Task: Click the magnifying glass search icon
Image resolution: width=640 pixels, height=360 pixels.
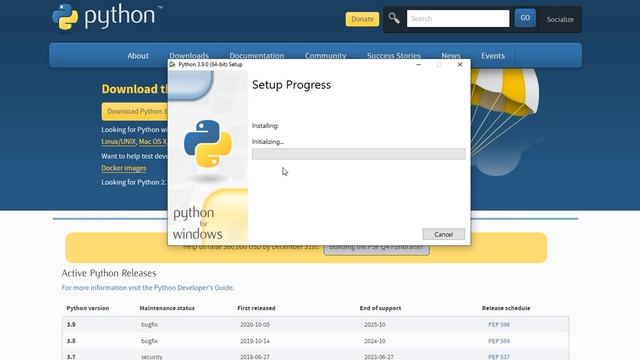Action: (x=394, y=18)
